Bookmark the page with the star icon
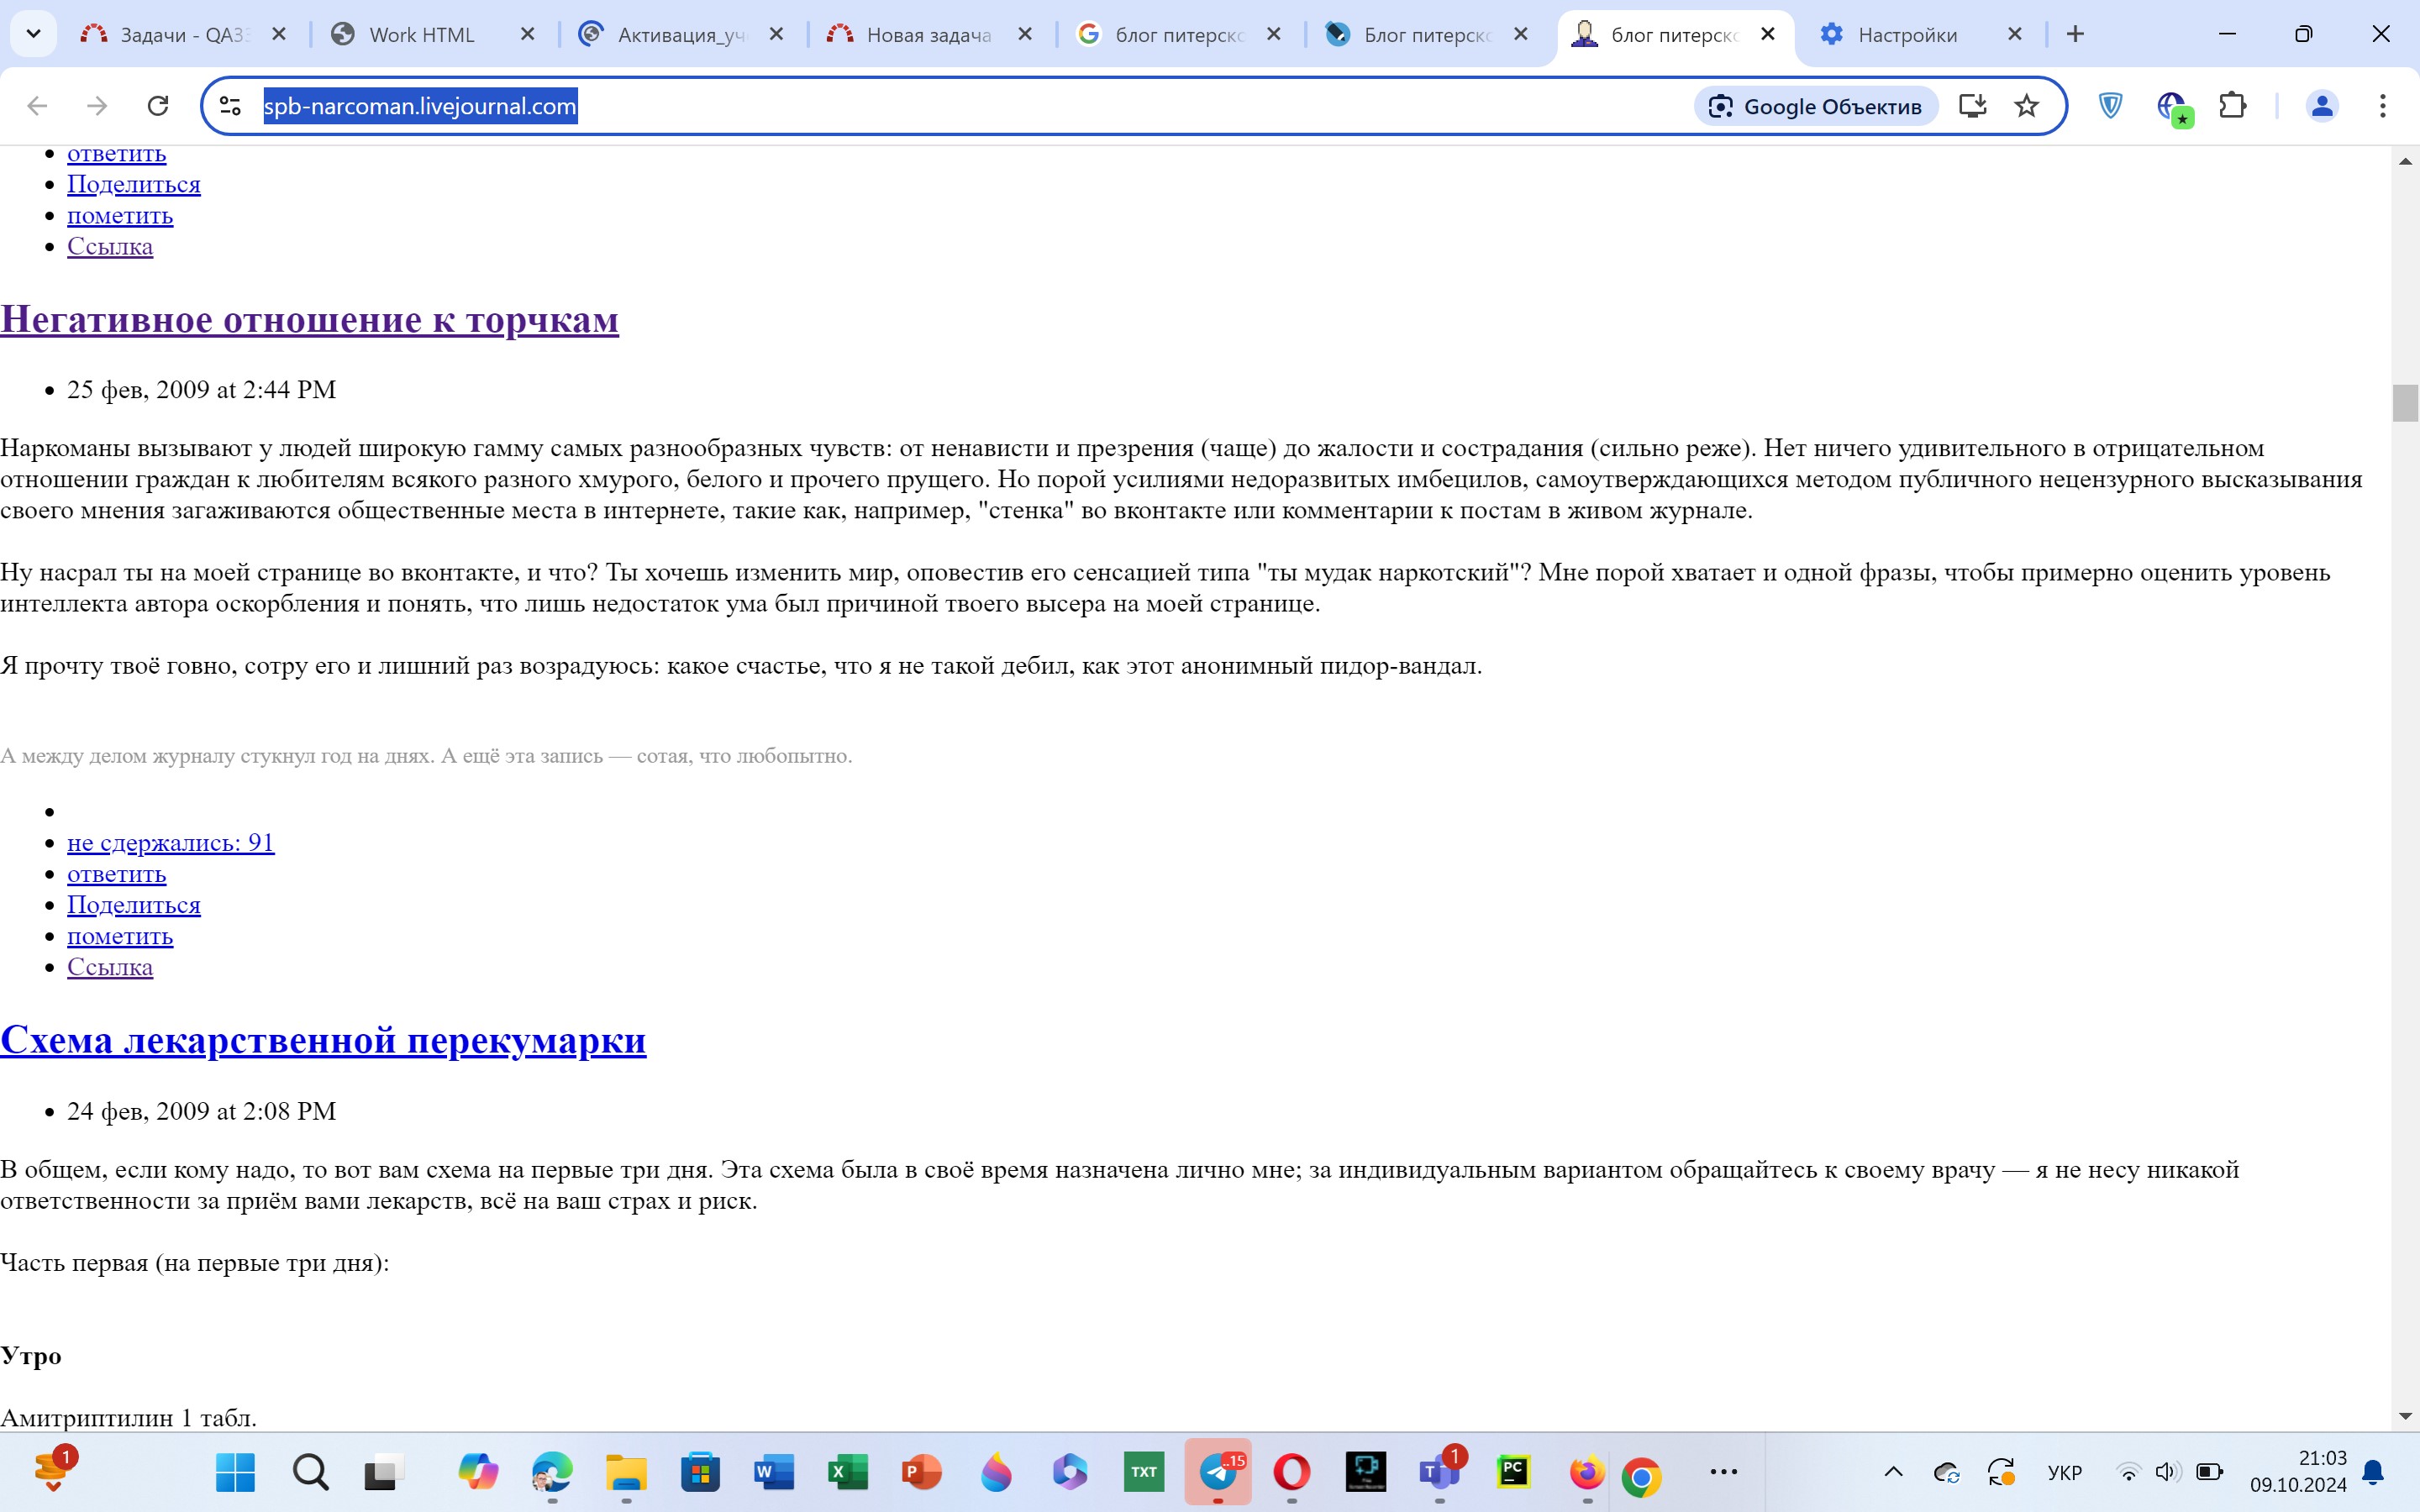The image size is (2420, 1512). [2026, 106]
